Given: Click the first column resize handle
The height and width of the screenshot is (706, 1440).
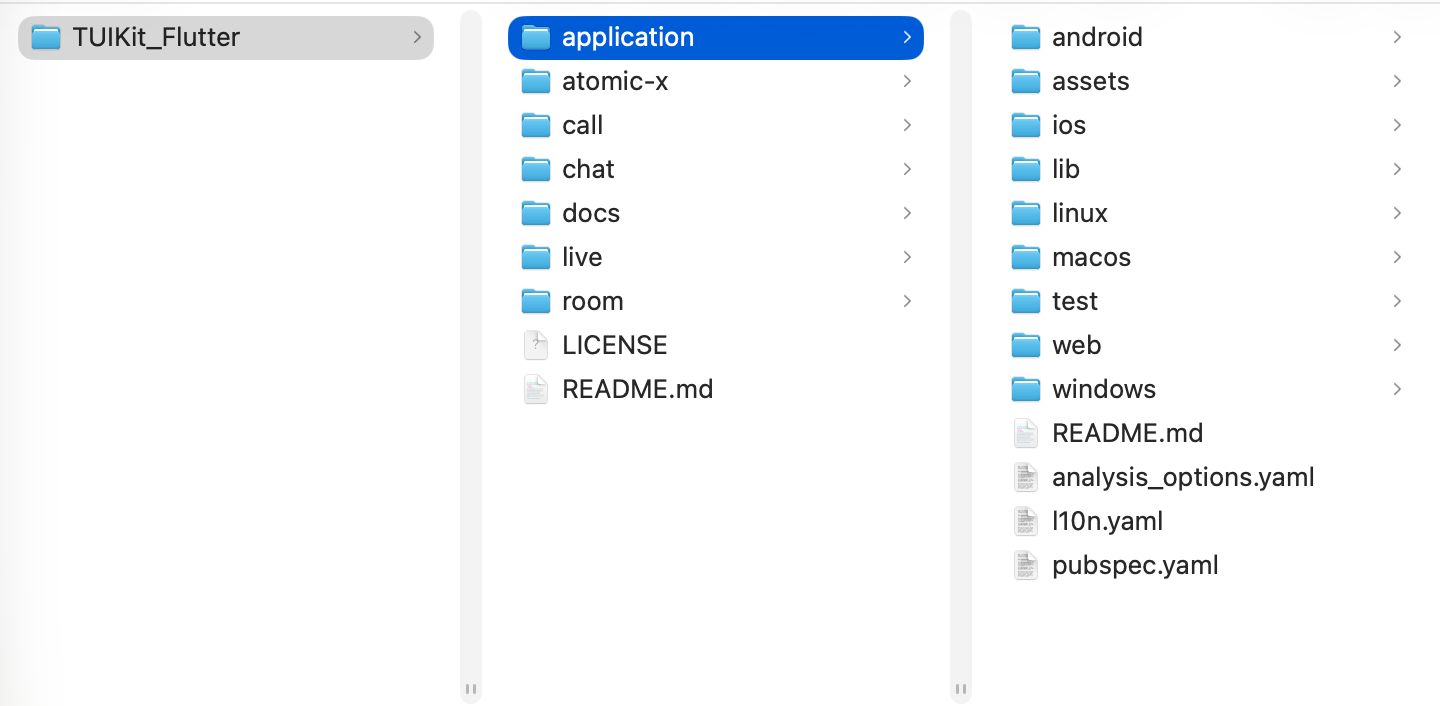Looking at the screenshot, I should [x=471, y=689].
